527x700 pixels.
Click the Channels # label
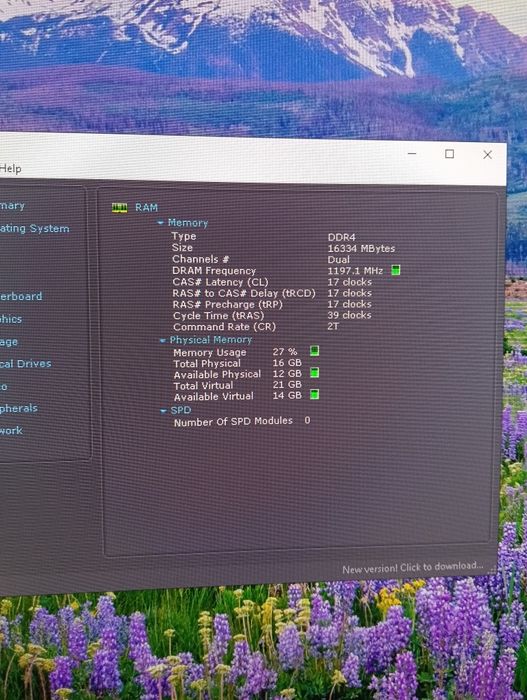pos(201,259)
